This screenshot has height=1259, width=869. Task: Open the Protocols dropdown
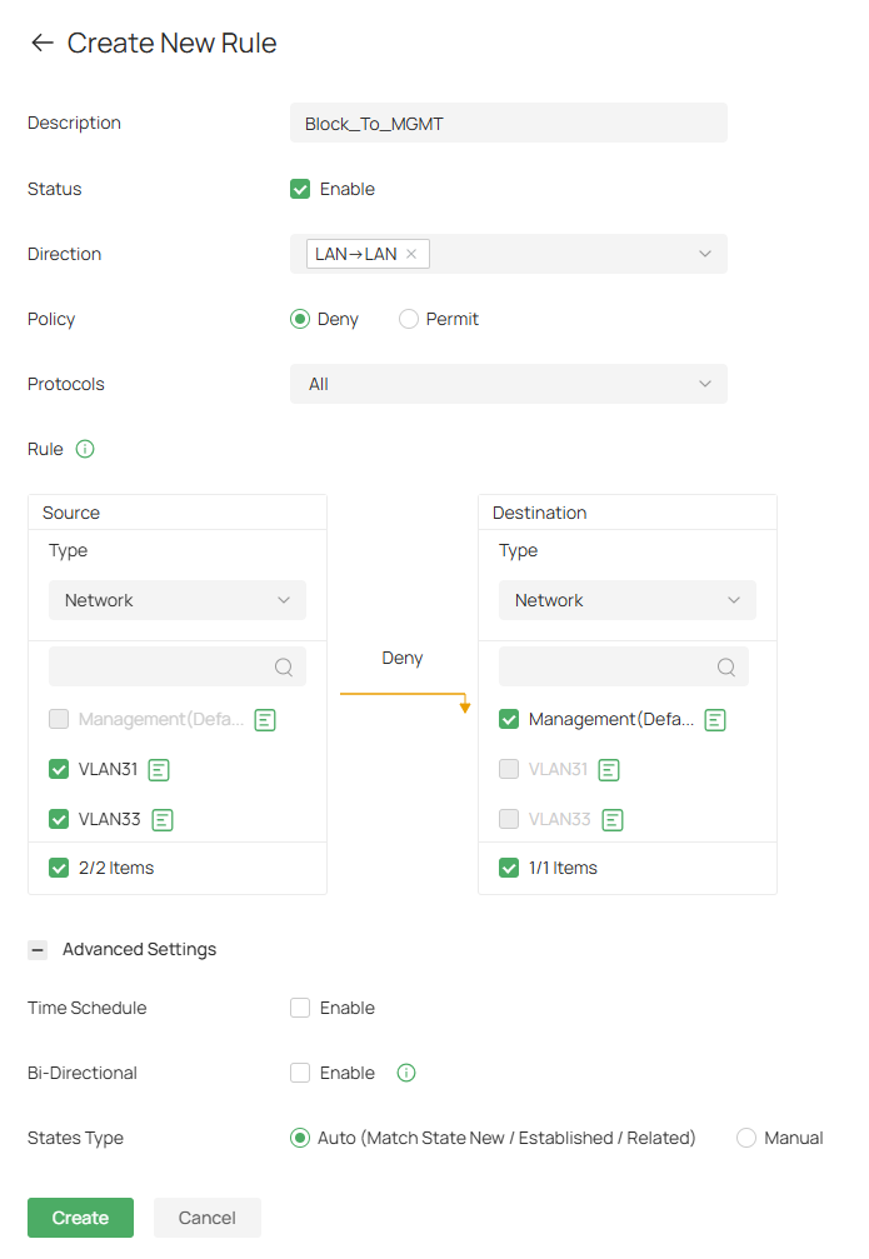509,384
